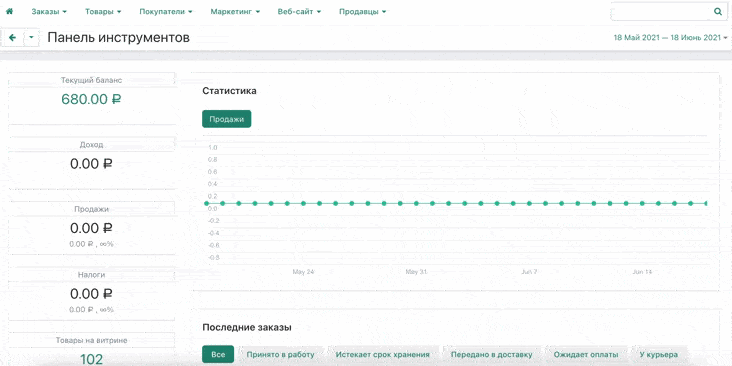This screenshot has height=366, width=732.
Task: Click the search magnifier icon
Action: tap(718, 12)
